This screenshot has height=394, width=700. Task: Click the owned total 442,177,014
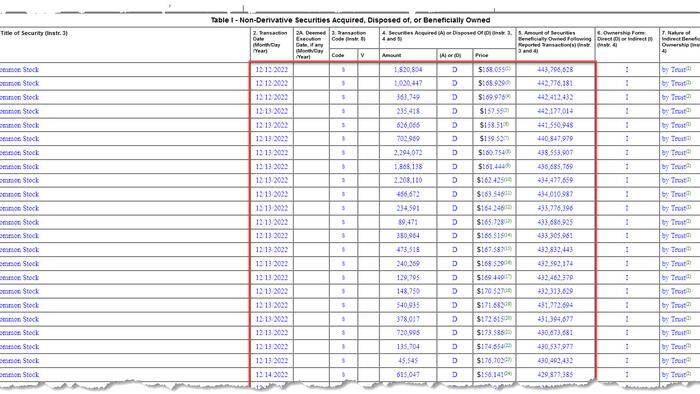(x=555, y=111)
